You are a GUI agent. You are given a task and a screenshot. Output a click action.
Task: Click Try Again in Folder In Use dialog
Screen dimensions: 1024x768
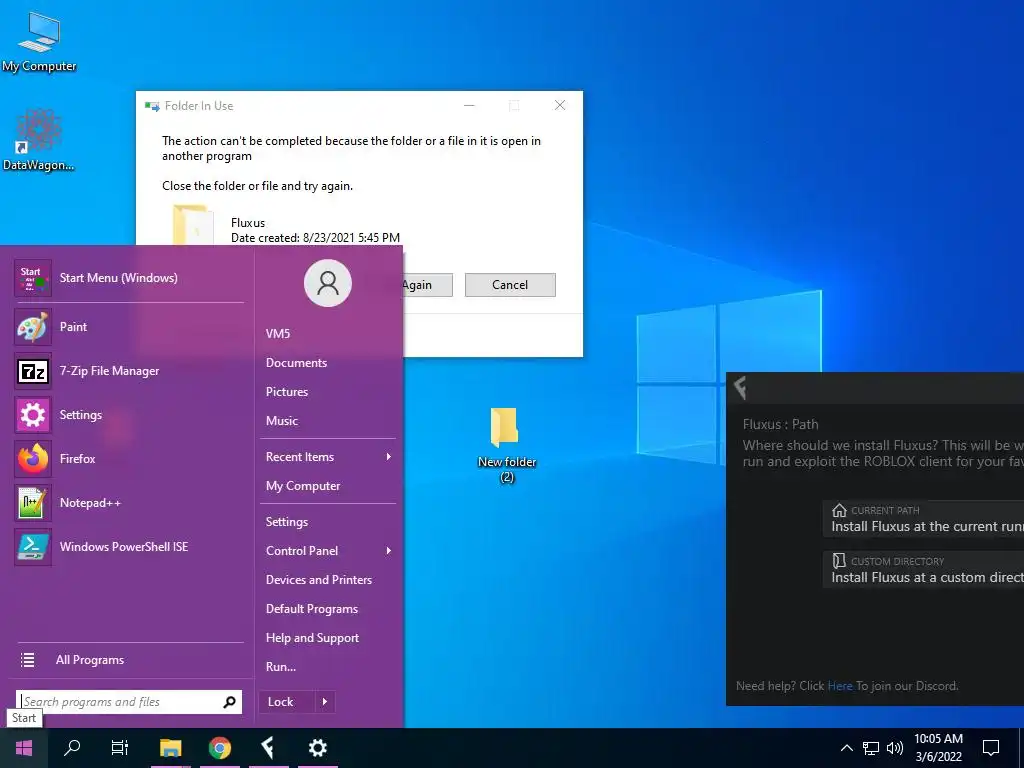point(427,285)
